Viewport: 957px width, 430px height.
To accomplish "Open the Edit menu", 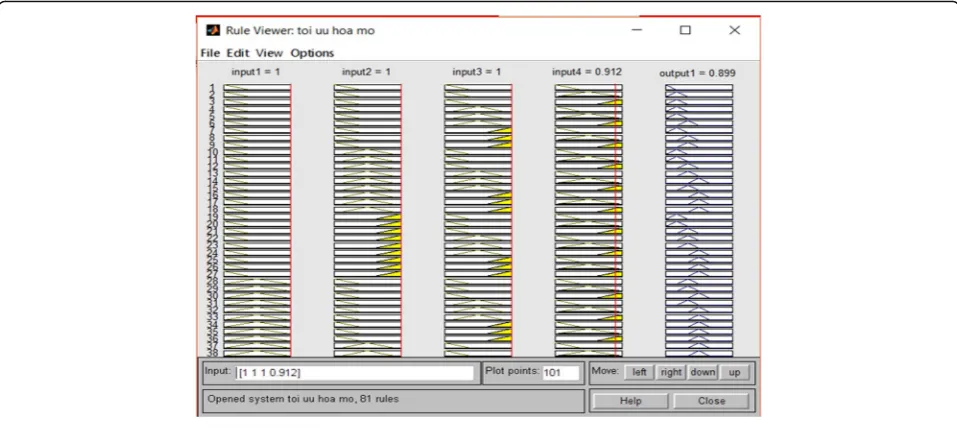I will [x=237, y=53].
